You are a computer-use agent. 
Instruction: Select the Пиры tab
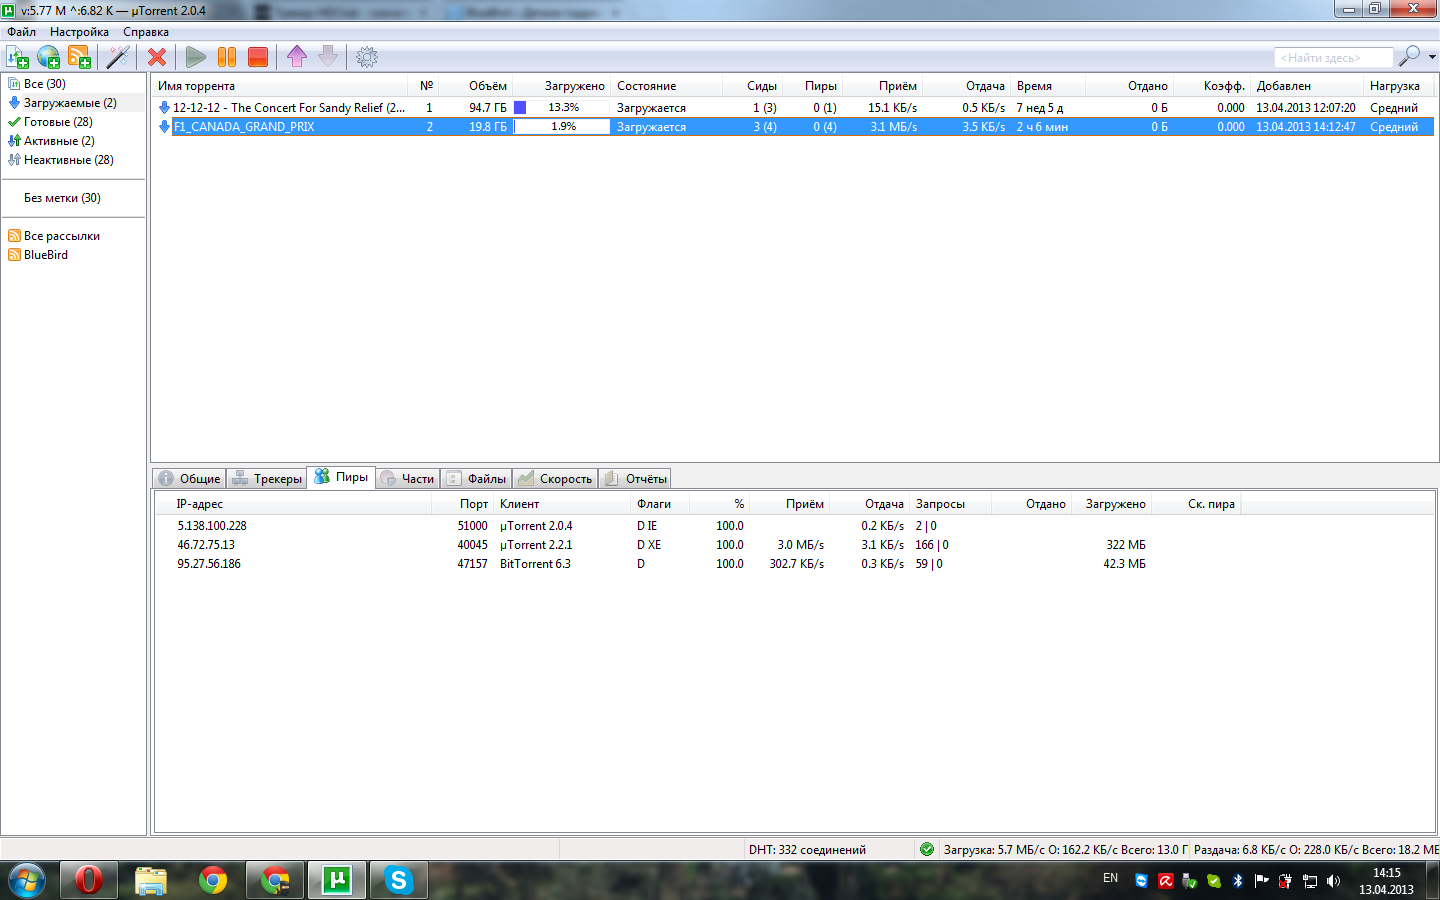[341, 477]
